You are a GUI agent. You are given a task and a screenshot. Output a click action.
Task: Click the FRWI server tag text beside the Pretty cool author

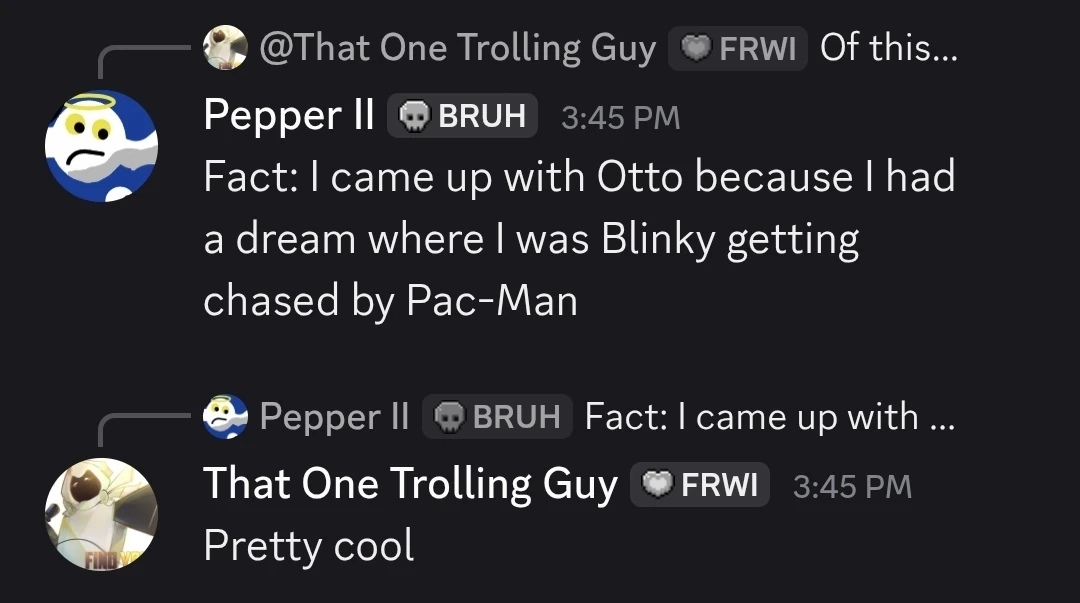718,486
